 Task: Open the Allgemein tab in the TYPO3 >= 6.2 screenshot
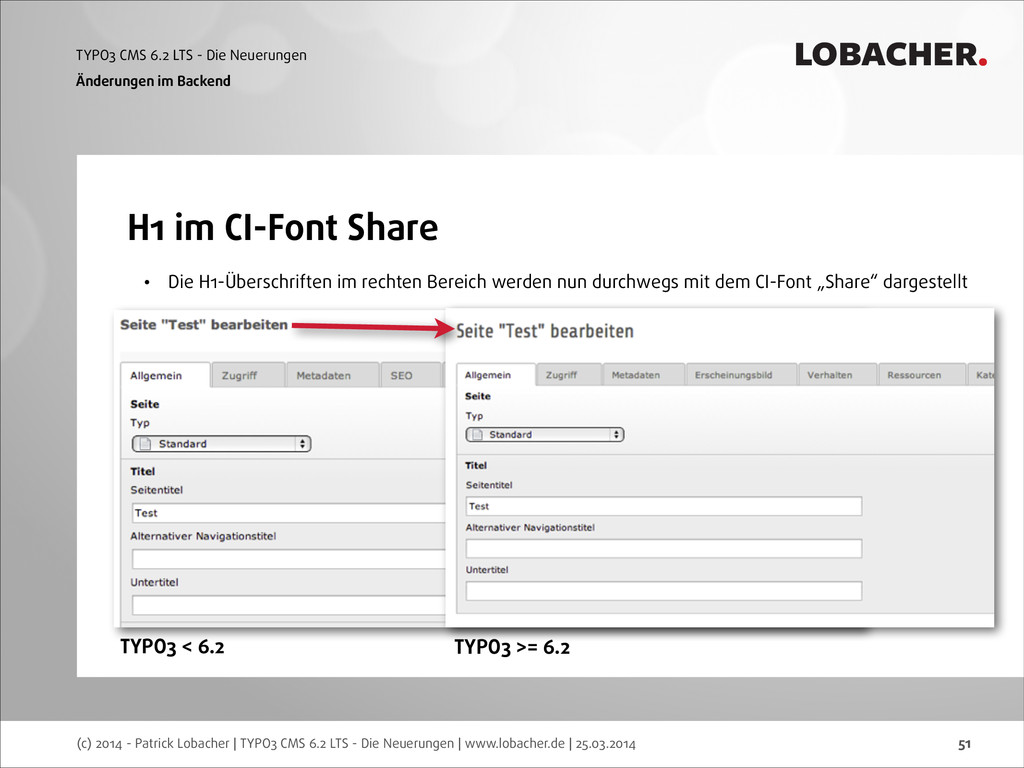coord(496,375)
